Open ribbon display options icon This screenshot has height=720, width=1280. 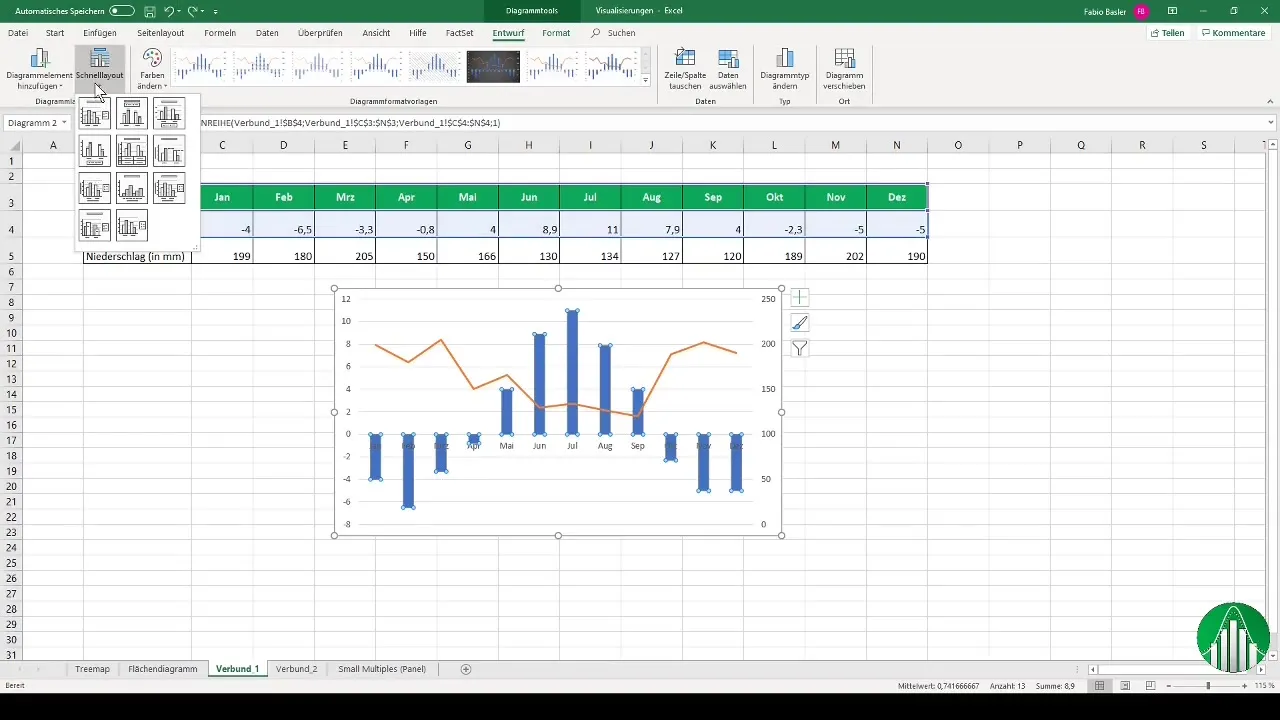(x=1172, y=10)
